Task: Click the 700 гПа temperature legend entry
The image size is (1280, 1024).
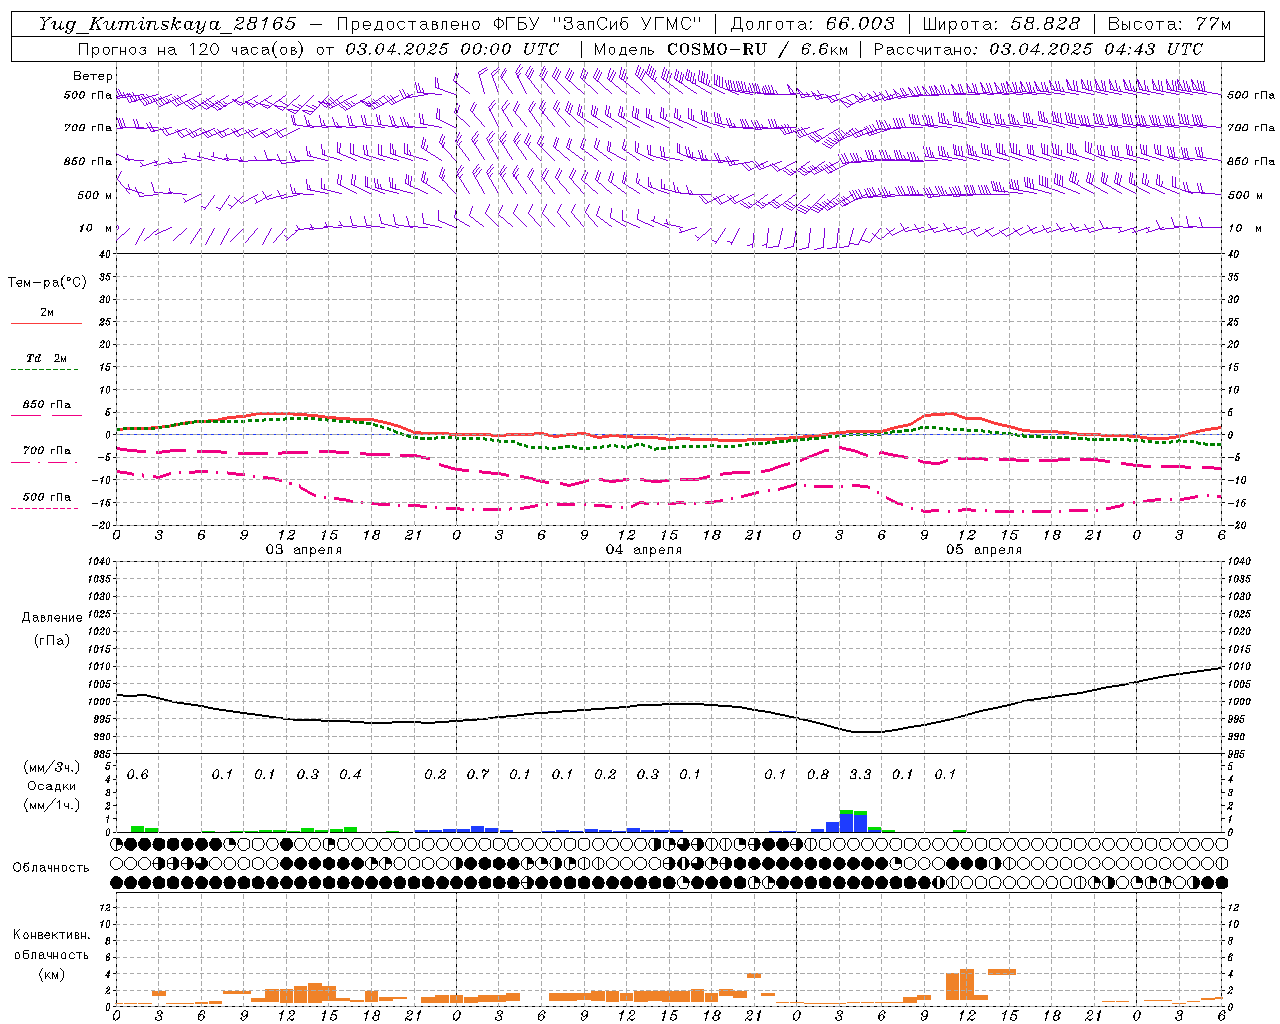Action: (x=47, y=450)
